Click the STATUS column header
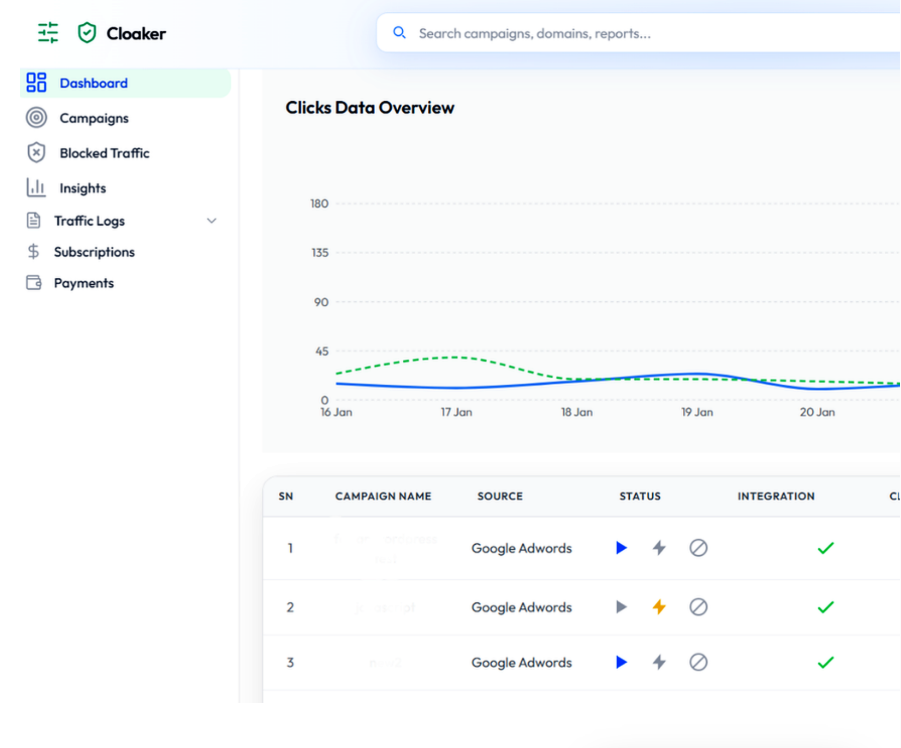The image size is (901, 748). [640, 496]
